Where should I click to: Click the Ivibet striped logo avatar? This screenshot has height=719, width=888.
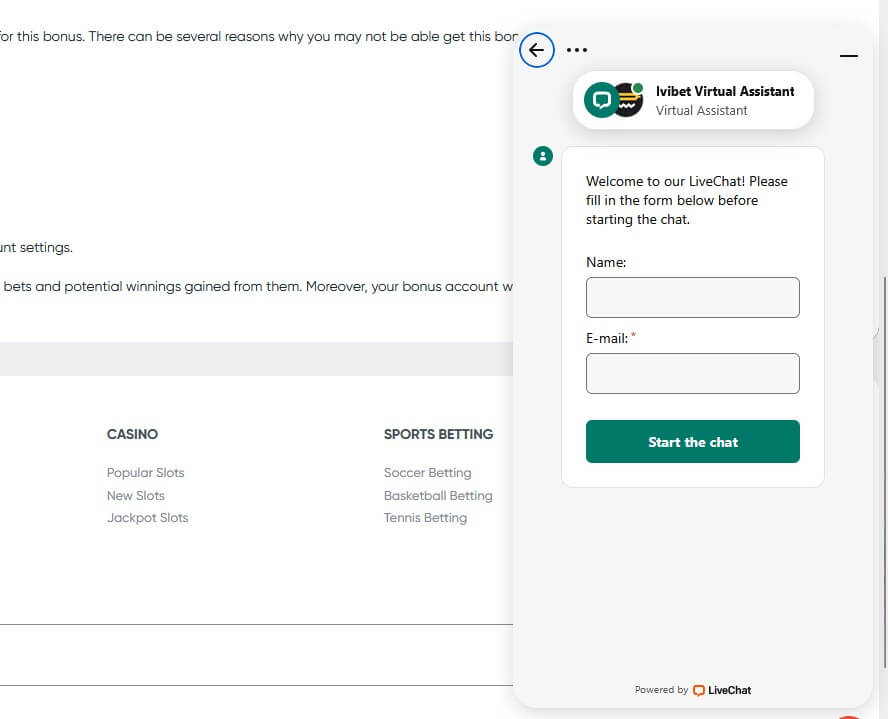coord(628,100)
